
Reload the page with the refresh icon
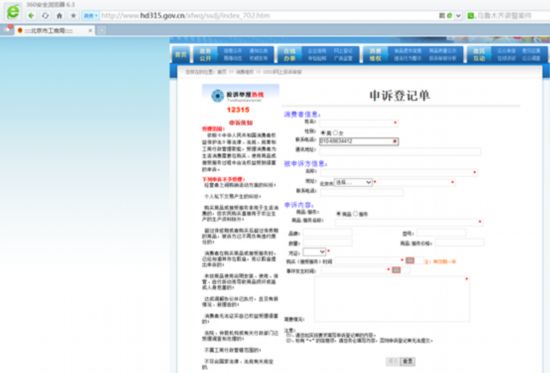[x=45, y=15]
